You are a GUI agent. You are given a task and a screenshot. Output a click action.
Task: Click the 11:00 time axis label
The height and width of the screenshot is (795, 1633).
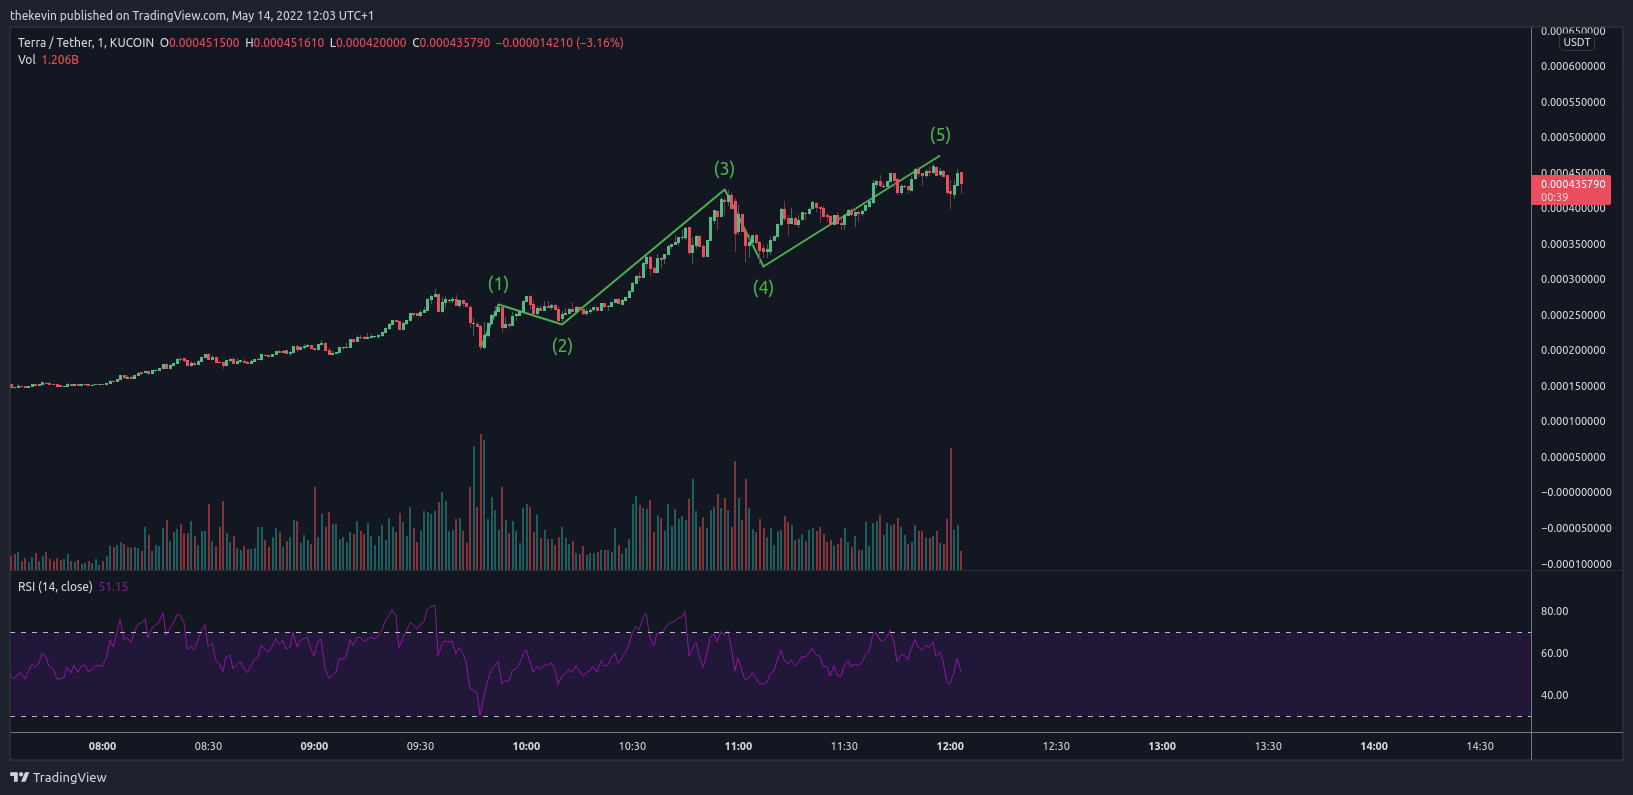pos(738,746)
